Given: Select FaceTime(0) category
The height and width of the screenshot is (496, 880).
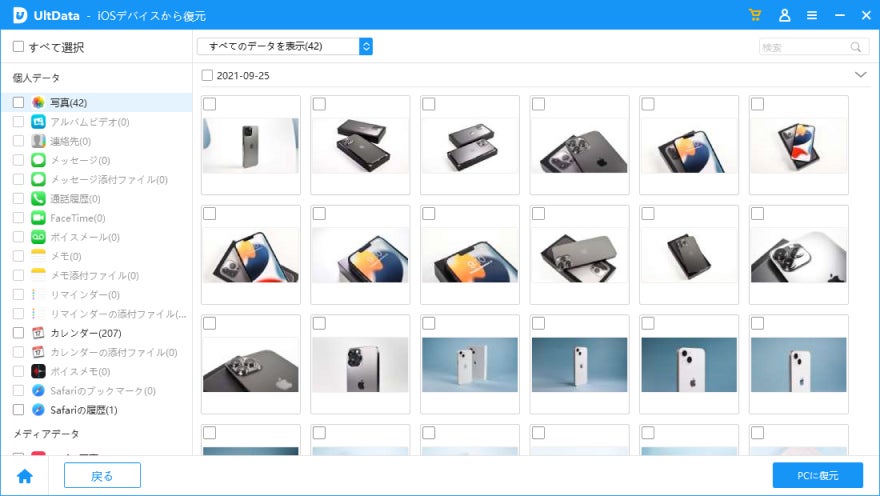Looking at the screenshot, I should click(77, 218).
